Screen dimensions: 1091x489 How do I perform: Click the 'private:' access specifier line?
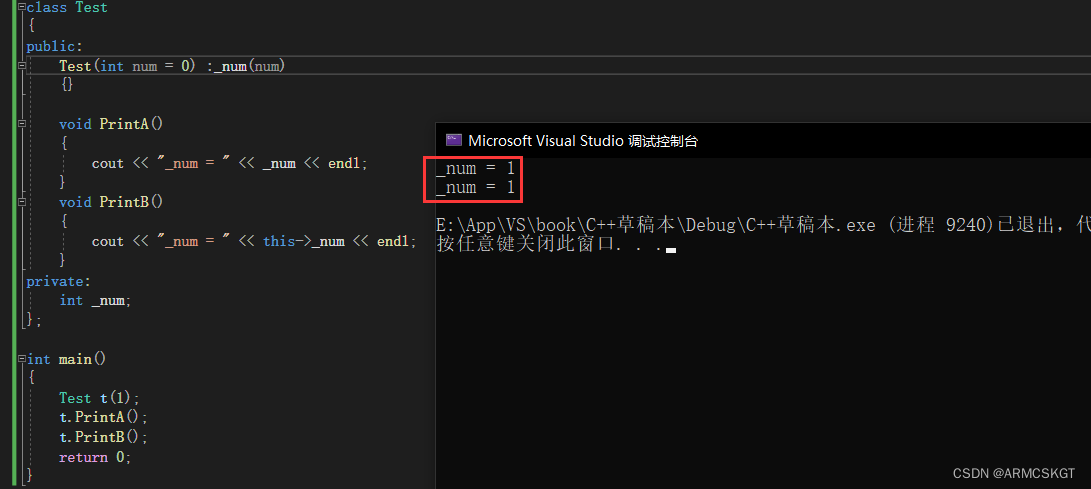58,281
